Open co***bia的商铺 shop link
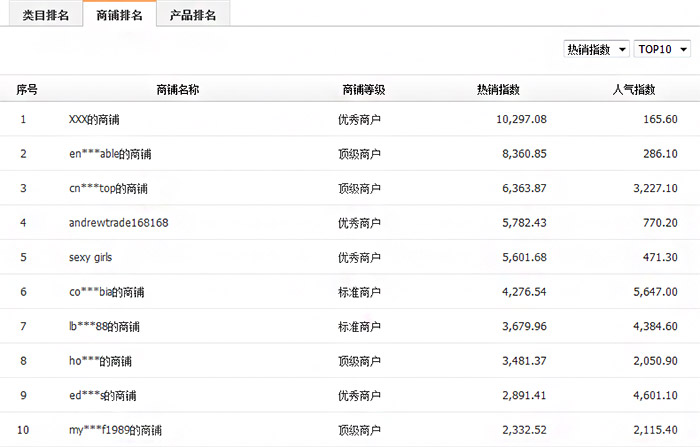700x447 pixels. click(107, 292)
